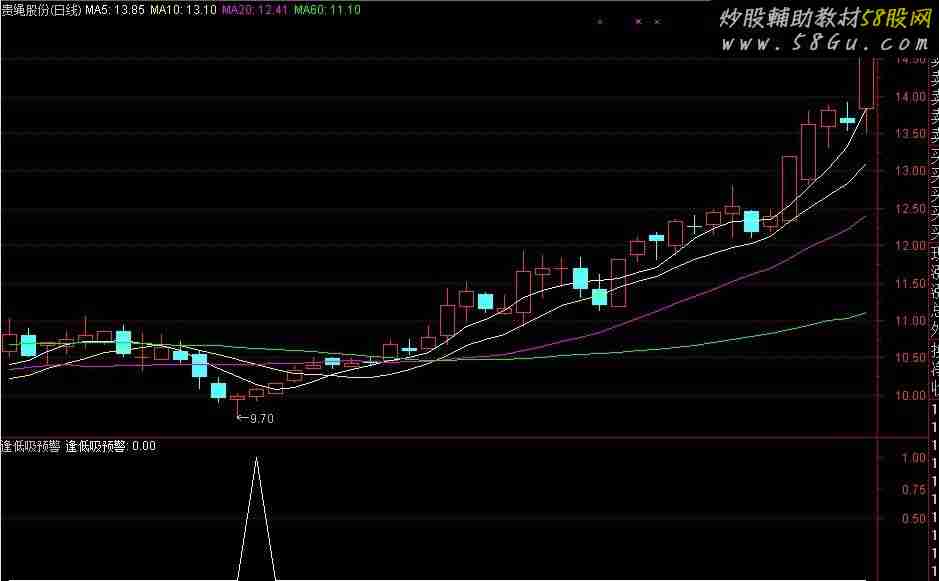Click the rightmost pink x marker at top
The height and width of the screenshot is (581, 939).
[657, 21]
